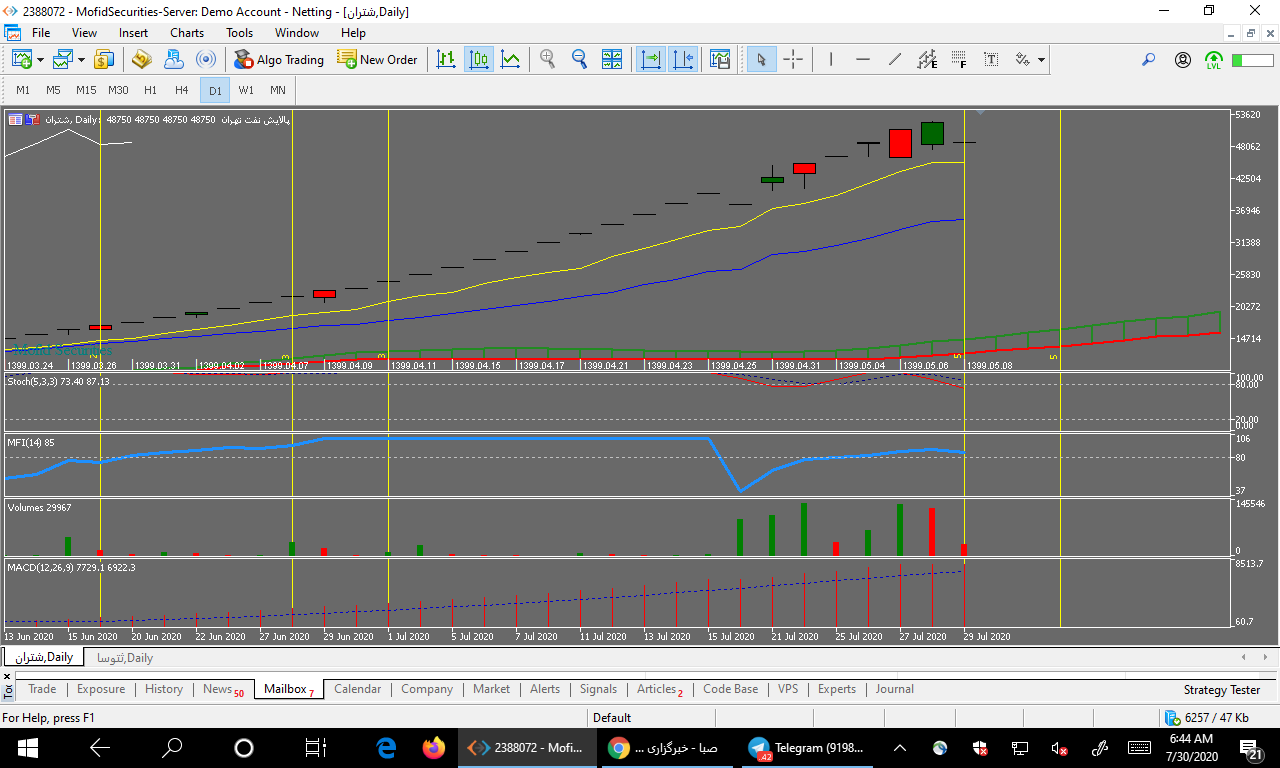
Task: Select the crosshair tool
Action: pos(793,59)
